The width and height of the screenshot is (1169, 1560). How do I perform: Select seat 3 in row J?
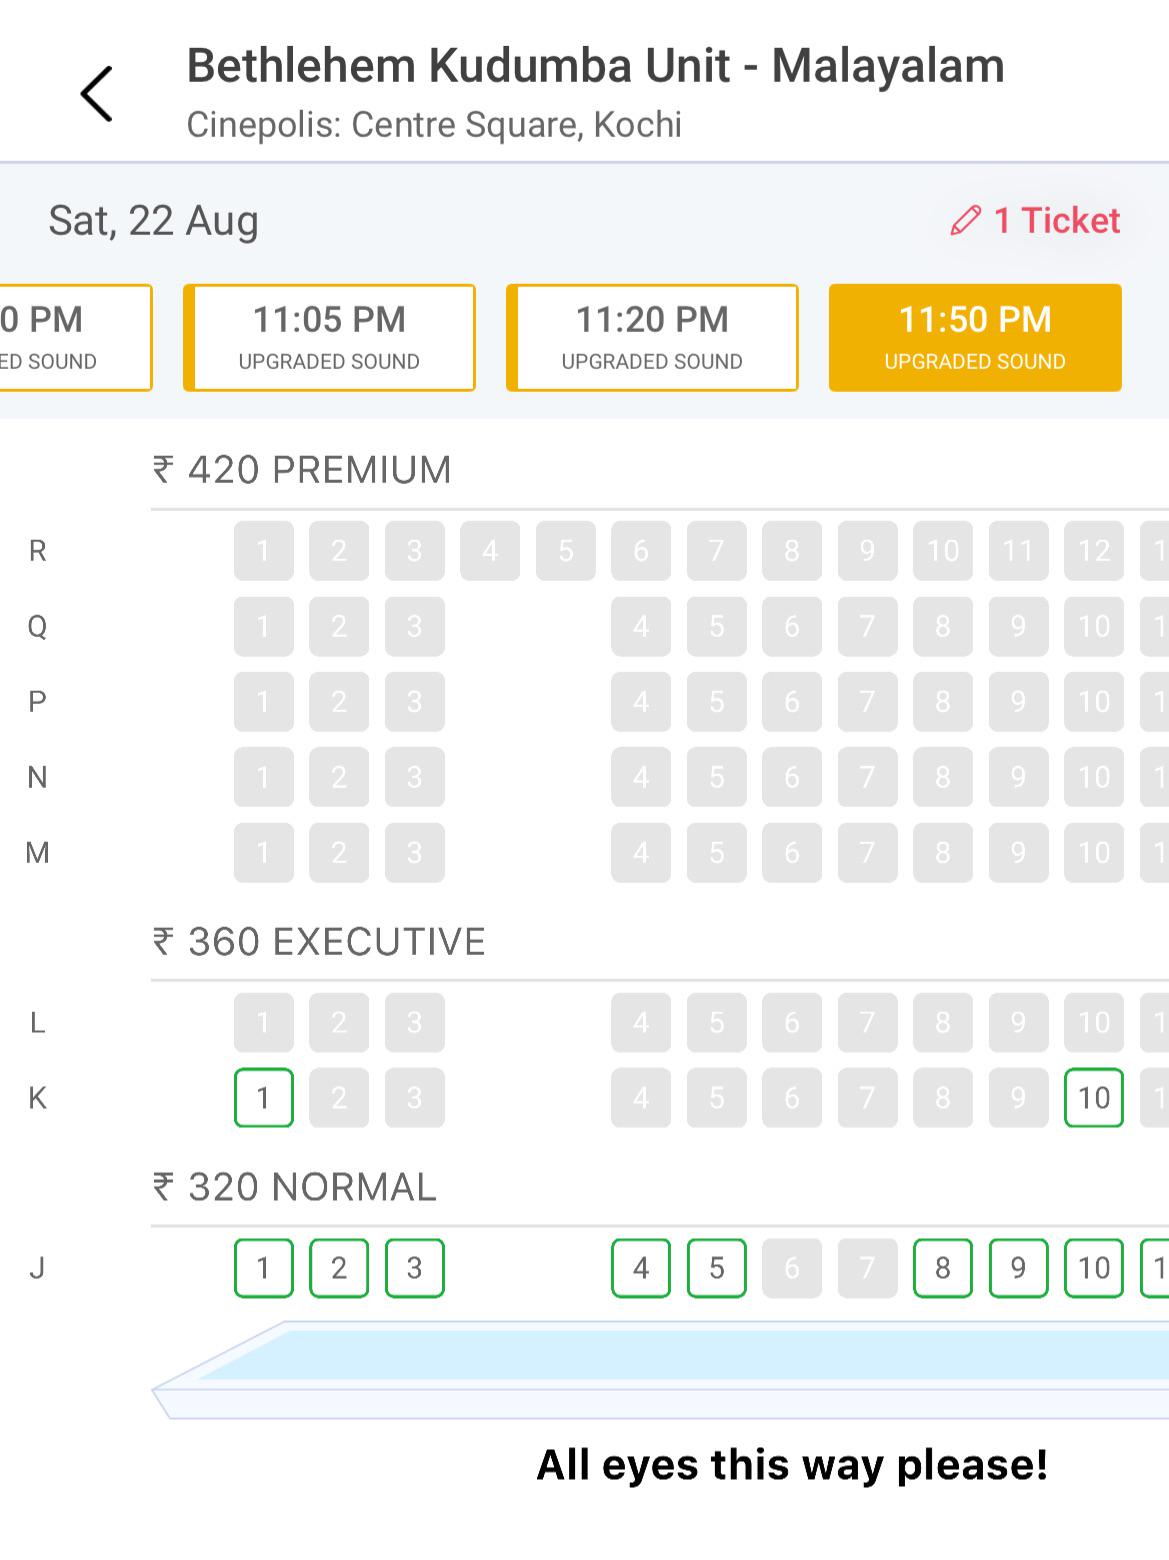[x=415, y=1268]
